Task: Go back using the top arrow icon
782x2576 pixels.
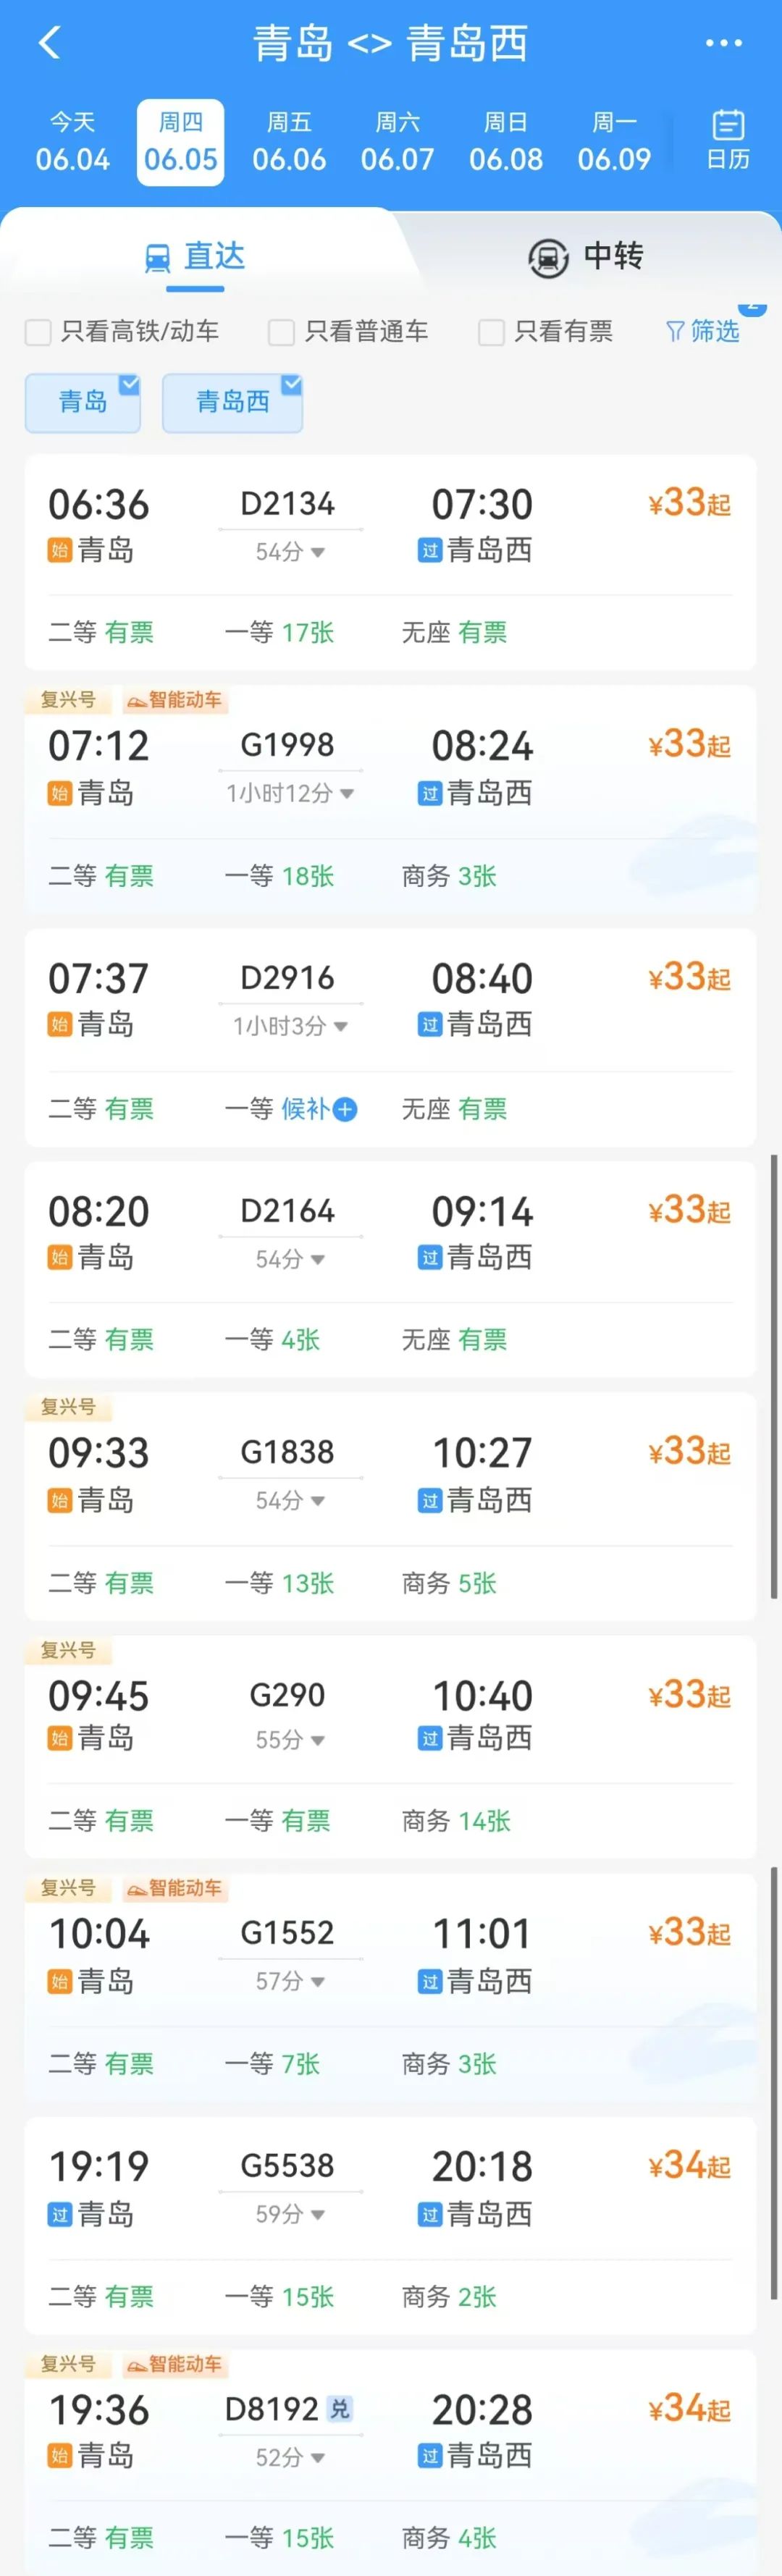Action: 49,43
